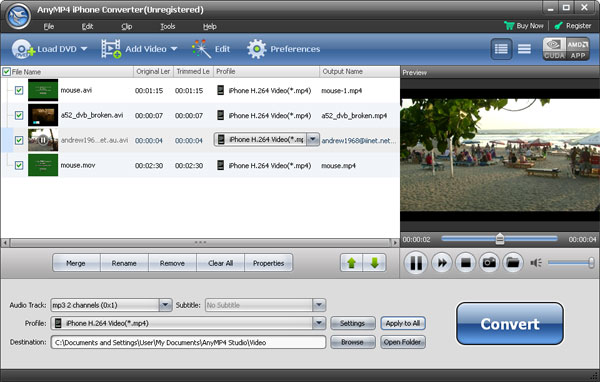Image resolution: width=600 pixels, height=382 pixels.
Task: Click the Rename button
Action: pyautogui.click(x=124, y=263)
